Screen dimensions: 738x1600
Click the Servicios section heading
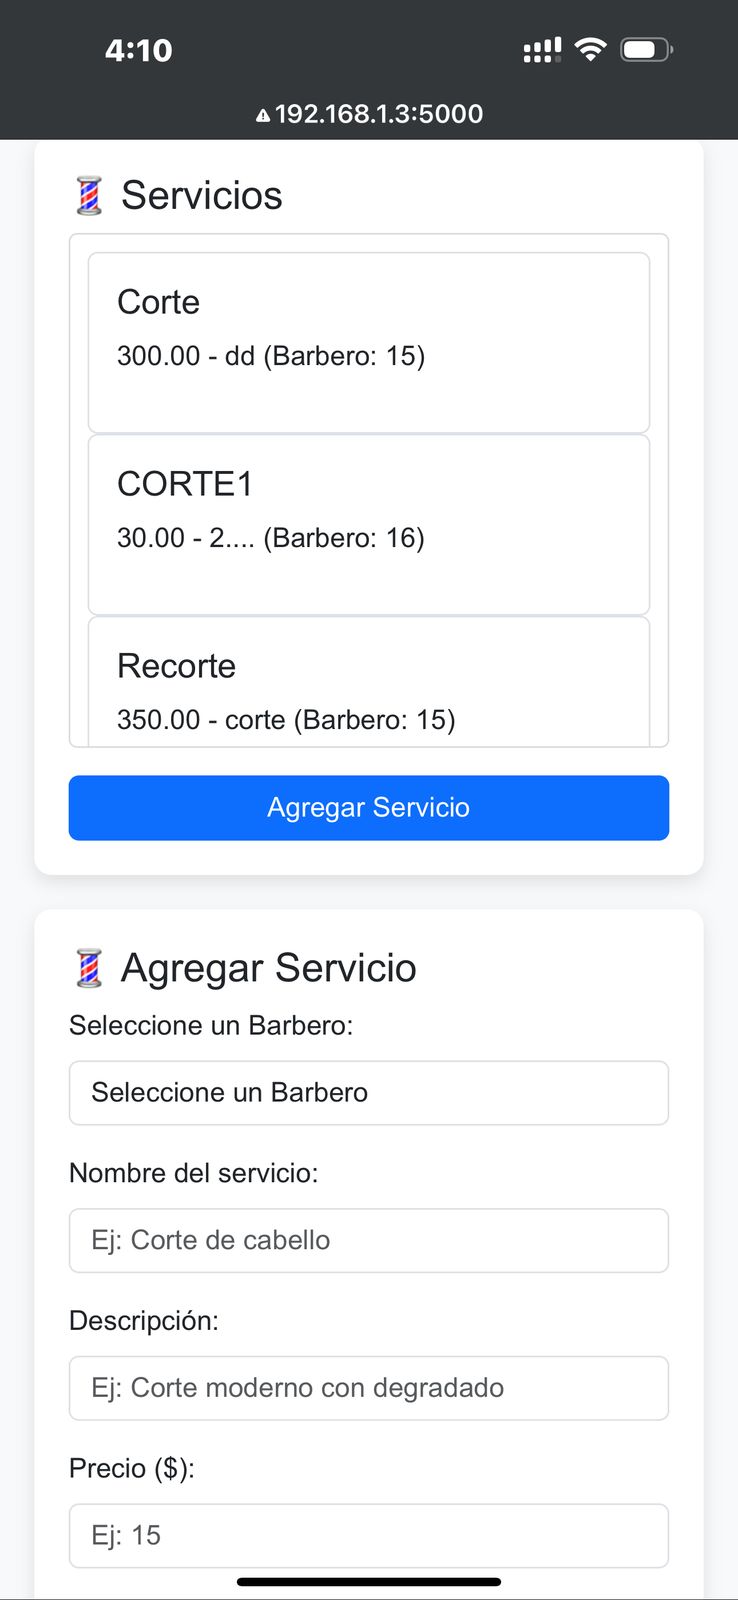click(201, 196)
